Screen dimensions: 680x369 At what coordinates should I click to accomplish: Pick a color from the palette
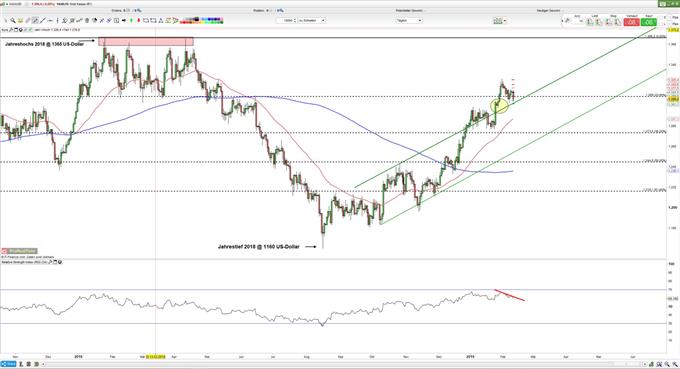(x=202, y=20)
